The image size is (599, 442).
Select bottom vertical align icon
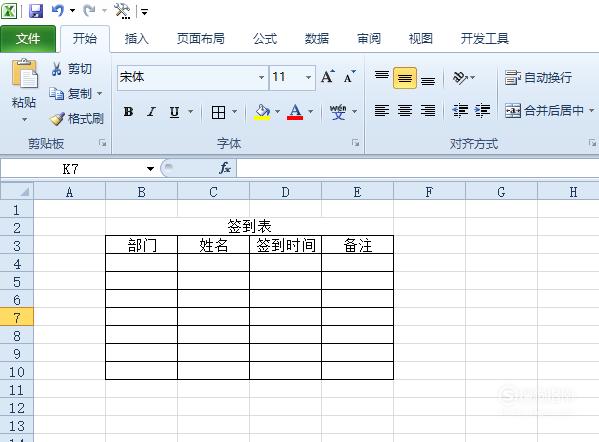tap(428, 79)
